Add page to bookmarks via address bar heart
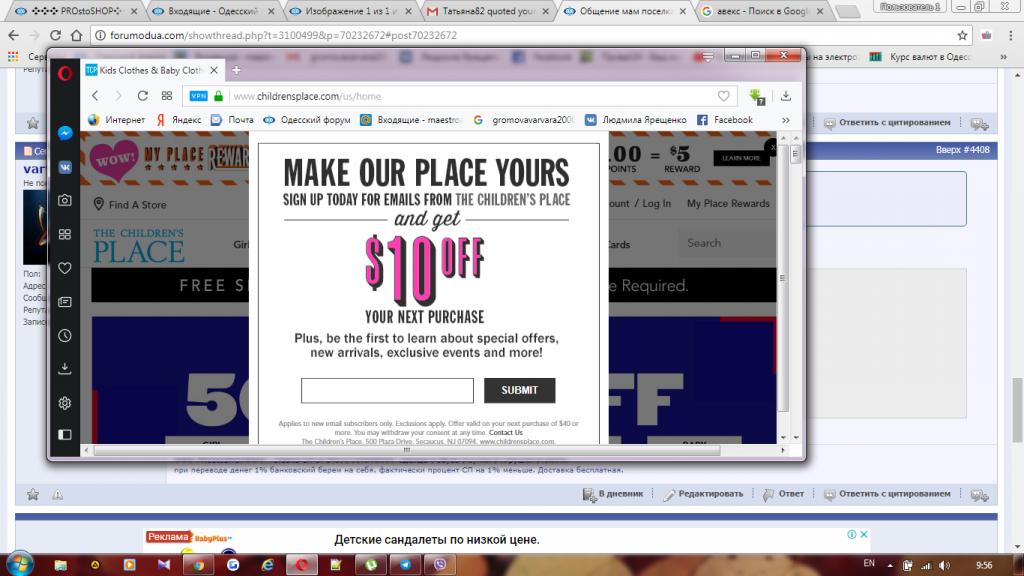 pos(723,96)
